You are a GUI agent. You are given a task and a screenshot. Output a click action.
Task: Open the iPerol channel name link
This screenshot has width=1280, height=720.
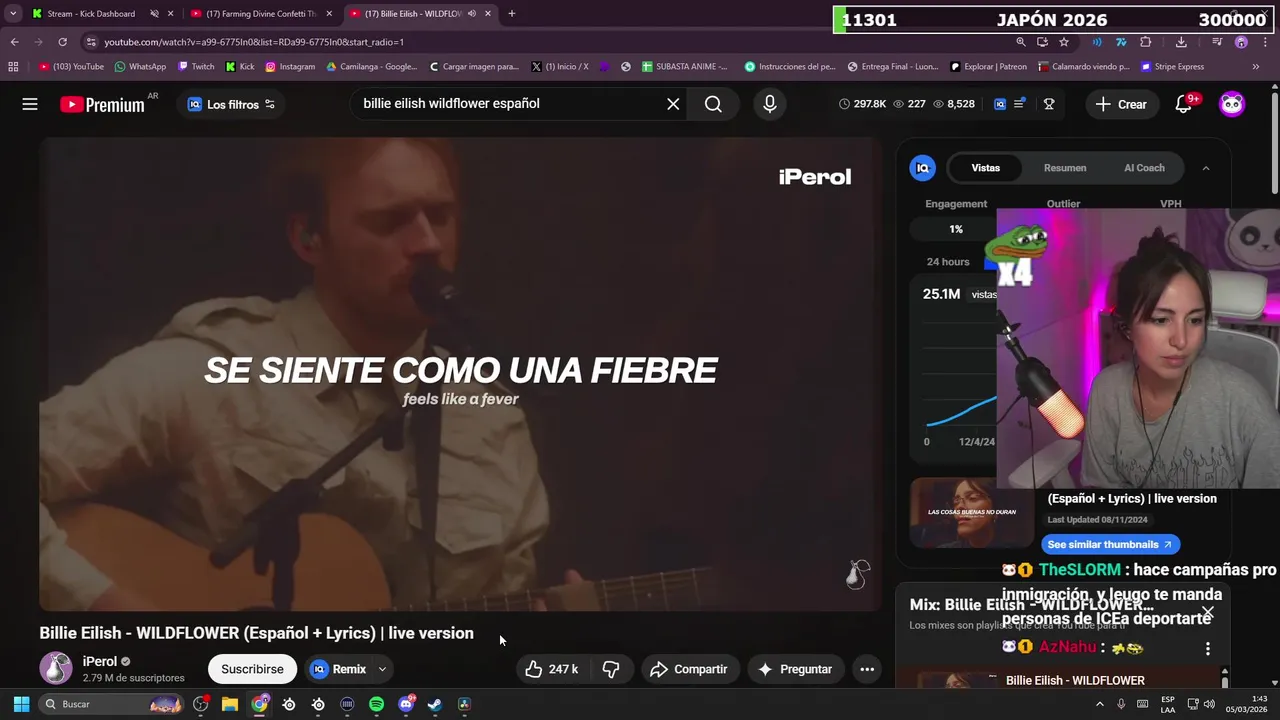click(99, 661)
